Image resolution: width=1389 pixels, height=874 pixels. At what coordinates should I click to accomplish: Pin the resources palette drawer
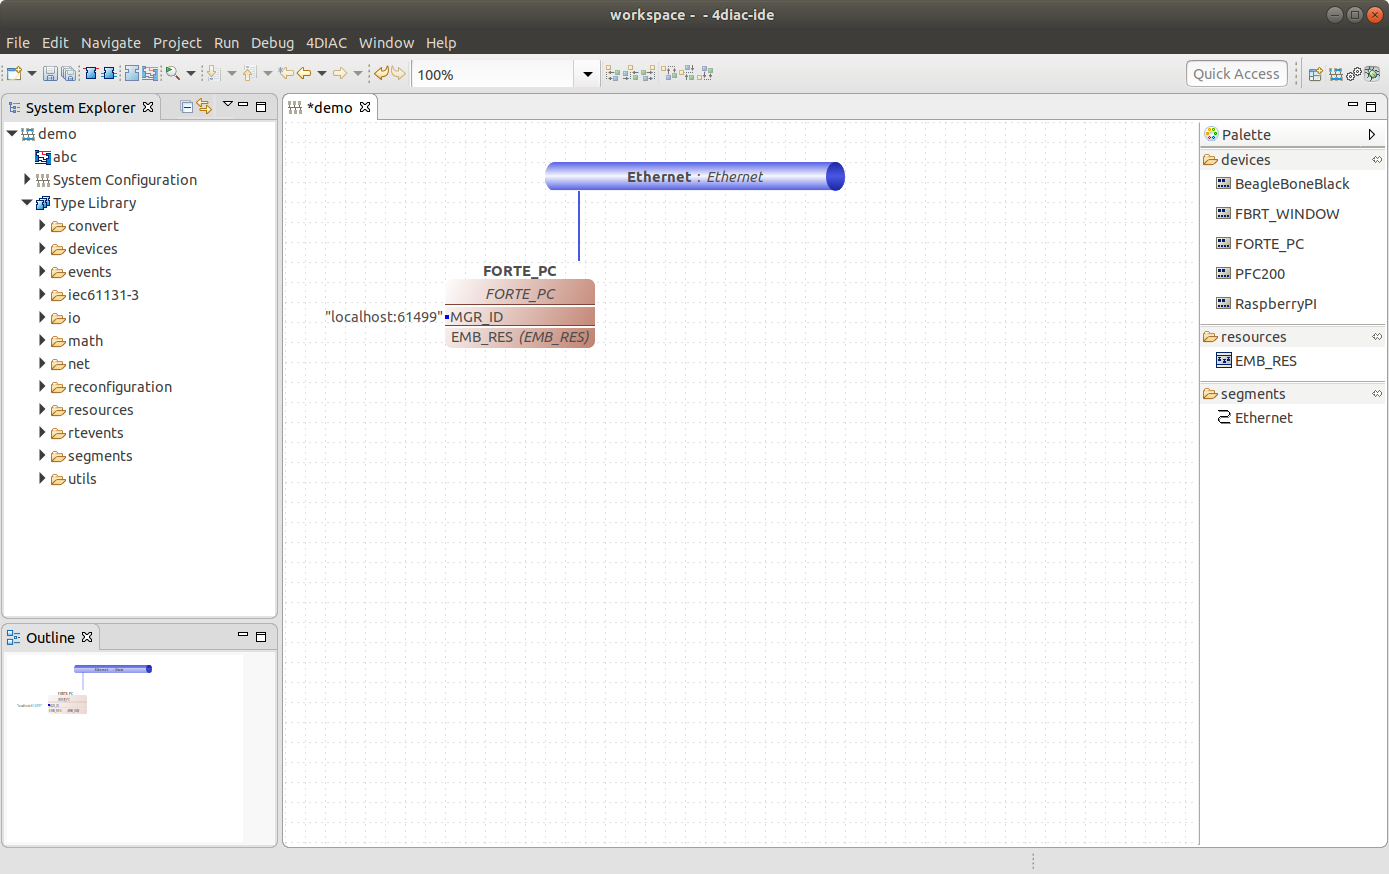[x=1377, y=337]
